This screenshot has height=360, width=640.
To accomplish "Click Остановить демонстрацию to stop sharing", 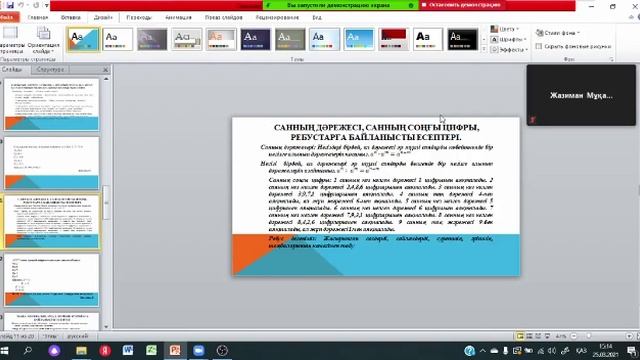I will click(461, 5).
